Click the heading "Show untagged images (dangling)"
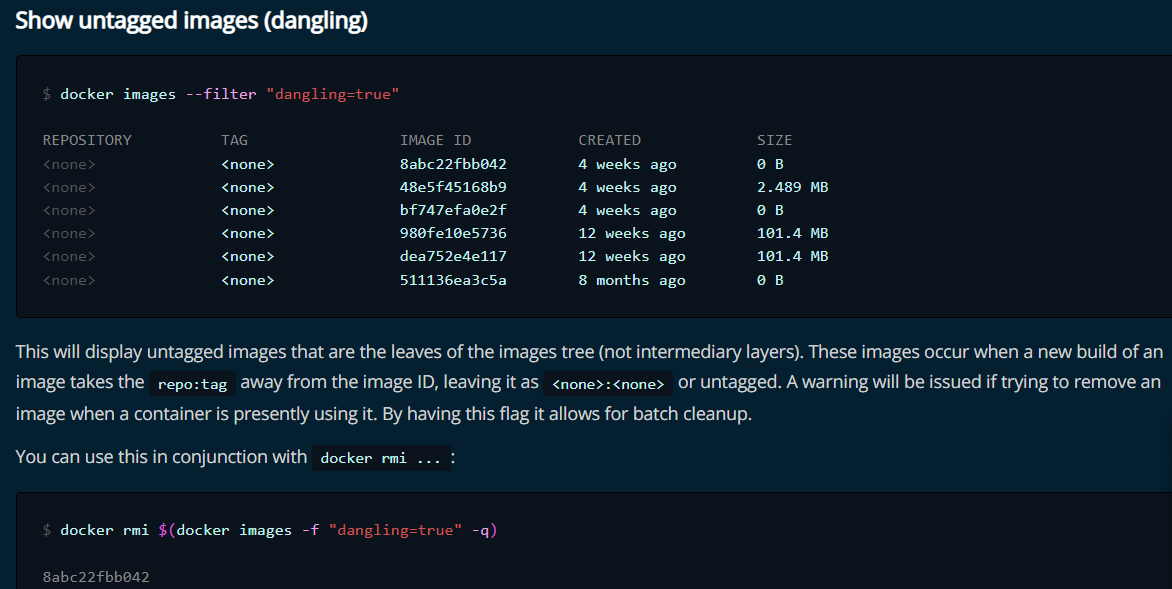The width and height of the screenshot is (1172, 589). [x=191, y=21]
